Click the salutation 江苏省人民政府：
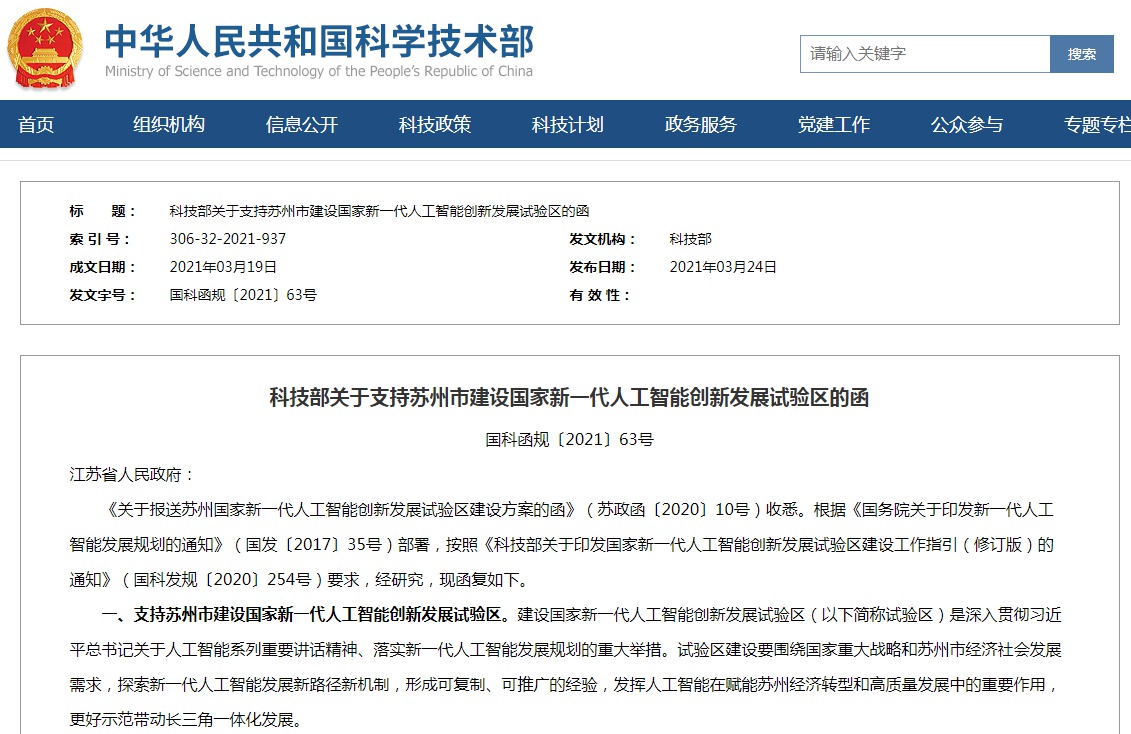Image resolution: width=1131 pixels, height=734 pixels. pyautogui.click(x=132, y=474)
